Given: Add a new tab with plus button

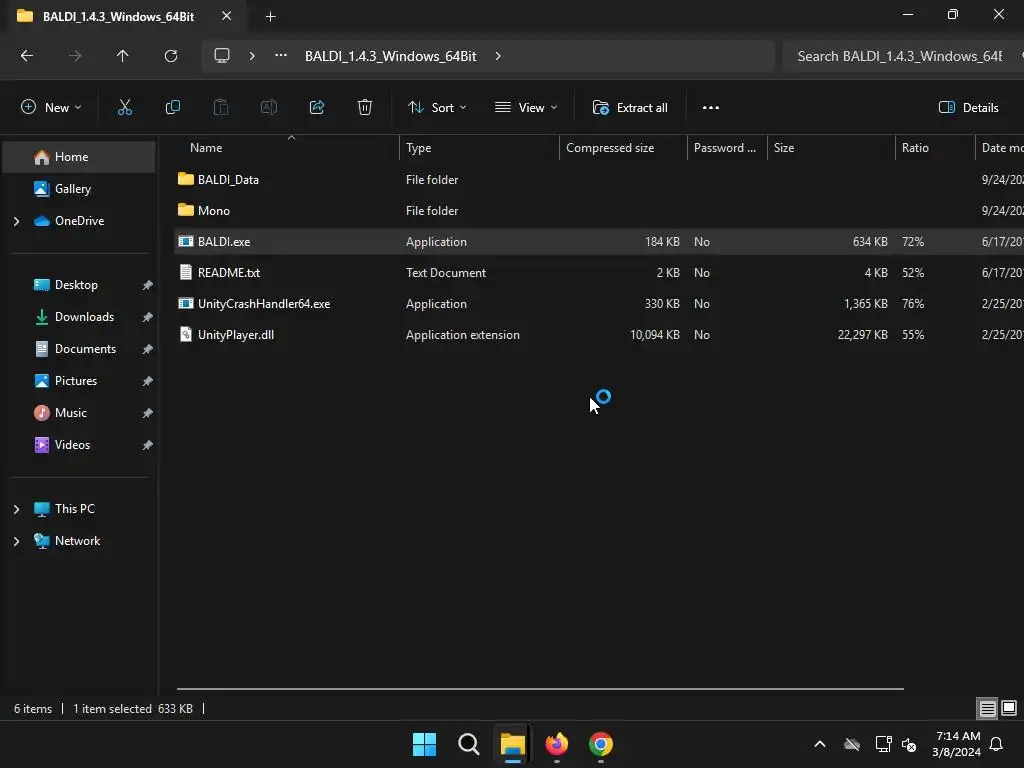Looking at the screenshot, I should pyautogui.click(x=270, y=16).
